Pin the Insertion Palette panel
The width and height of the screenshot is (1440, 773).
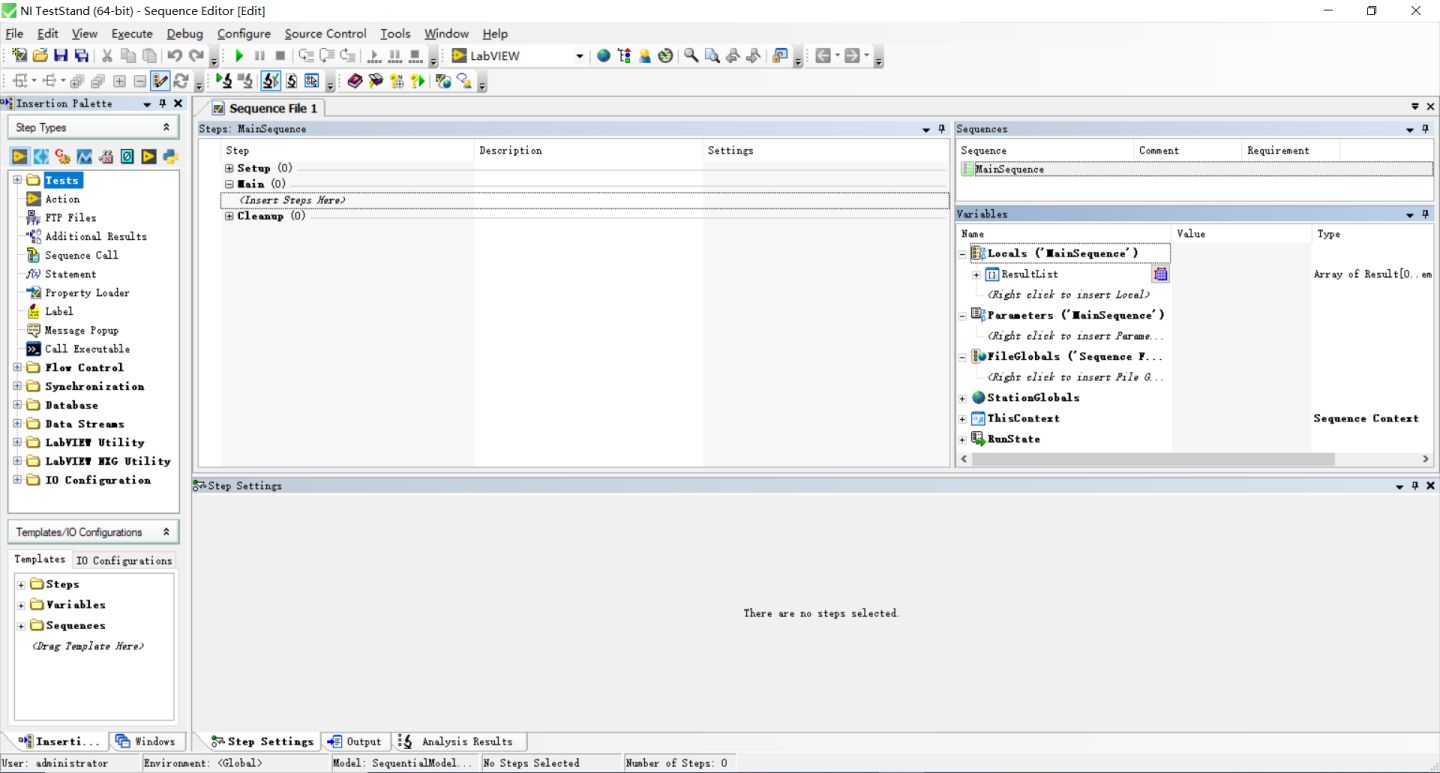point(163,104)
